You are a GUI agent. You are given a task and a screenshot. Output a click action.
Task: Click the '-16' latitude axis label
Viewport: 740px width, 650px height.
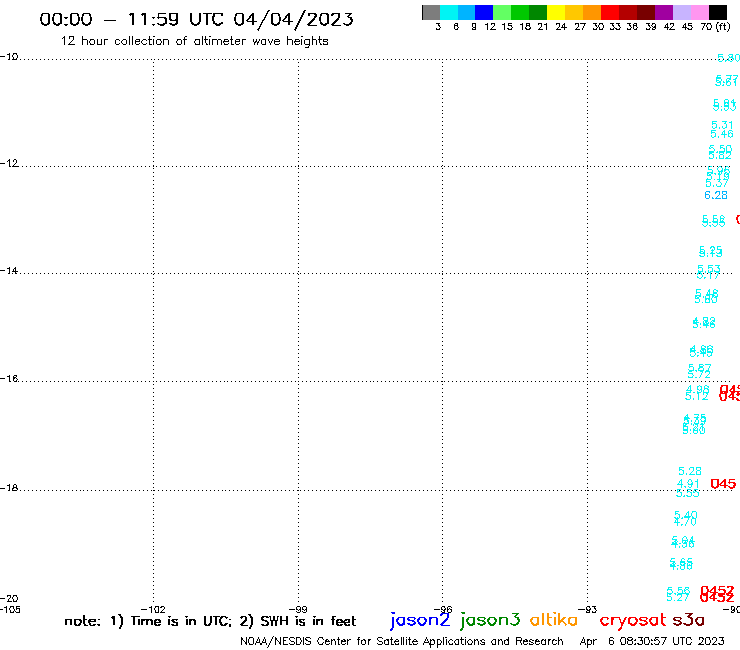coord(9,379)
